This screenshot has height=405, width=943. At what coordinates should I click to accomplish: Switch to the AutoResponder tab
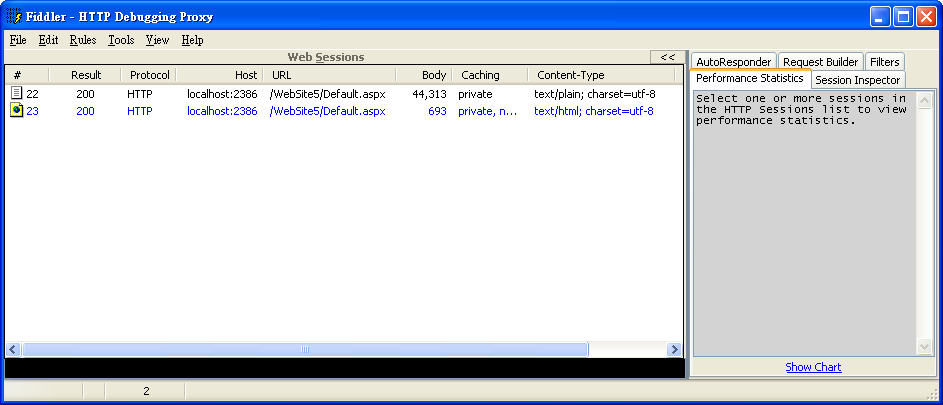734,62
